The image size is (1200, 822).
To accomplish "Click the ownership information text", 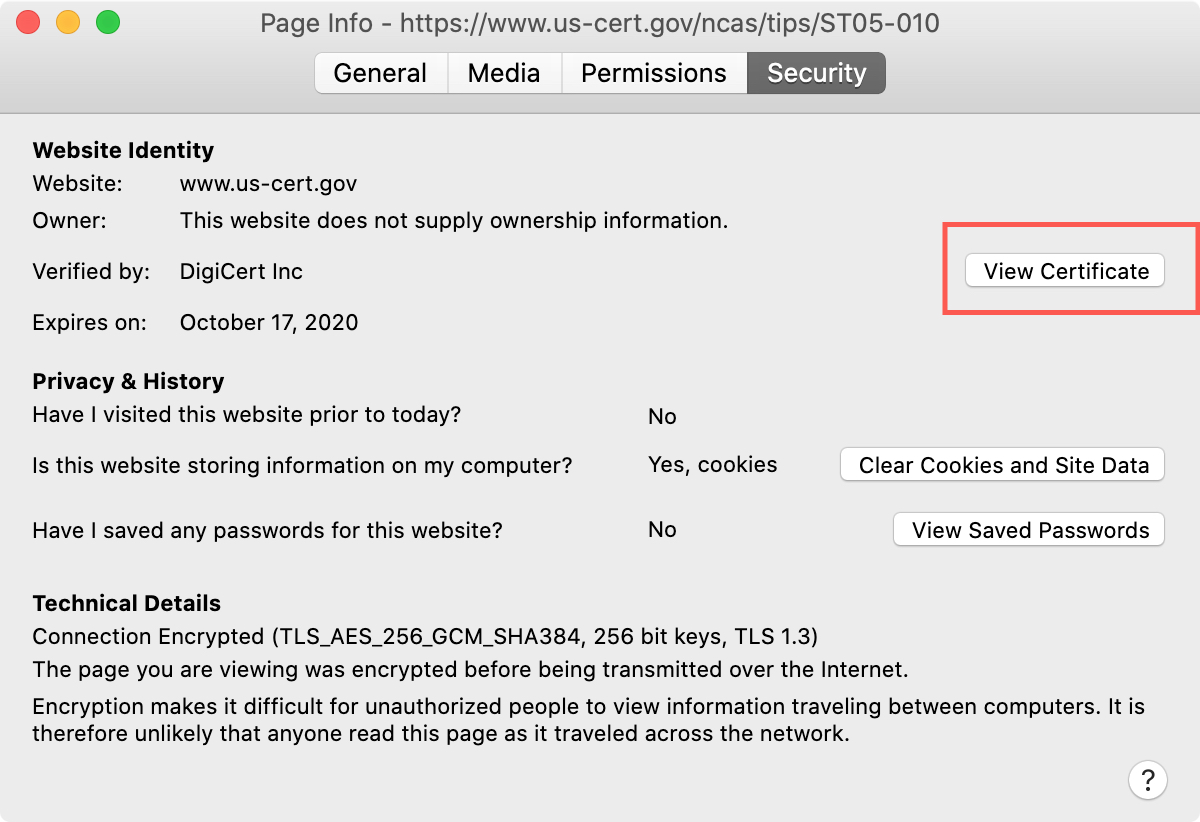I will tap(454, 220).
